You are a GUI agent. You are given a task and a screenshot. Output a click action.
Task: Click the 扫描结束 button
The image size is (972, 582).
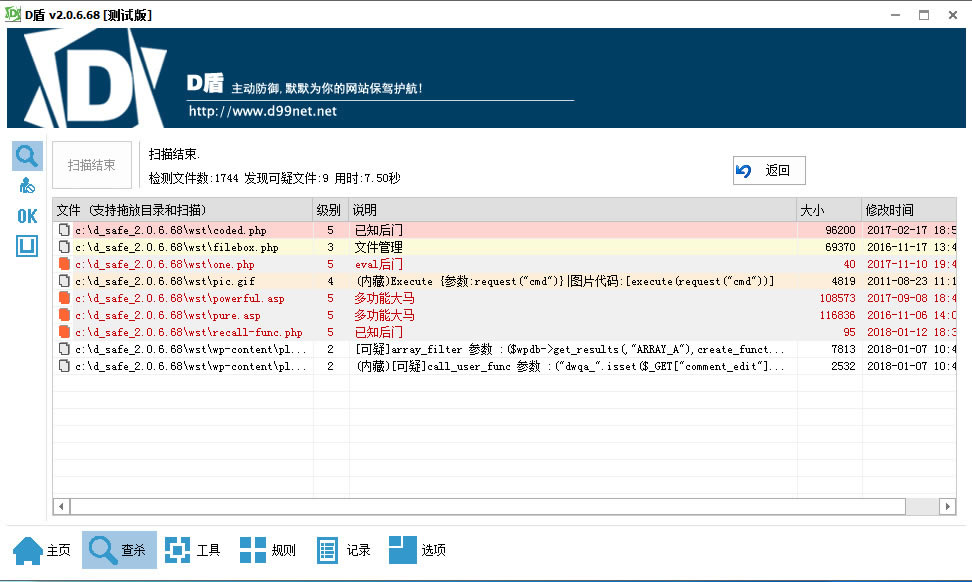(x=92, y=165)
